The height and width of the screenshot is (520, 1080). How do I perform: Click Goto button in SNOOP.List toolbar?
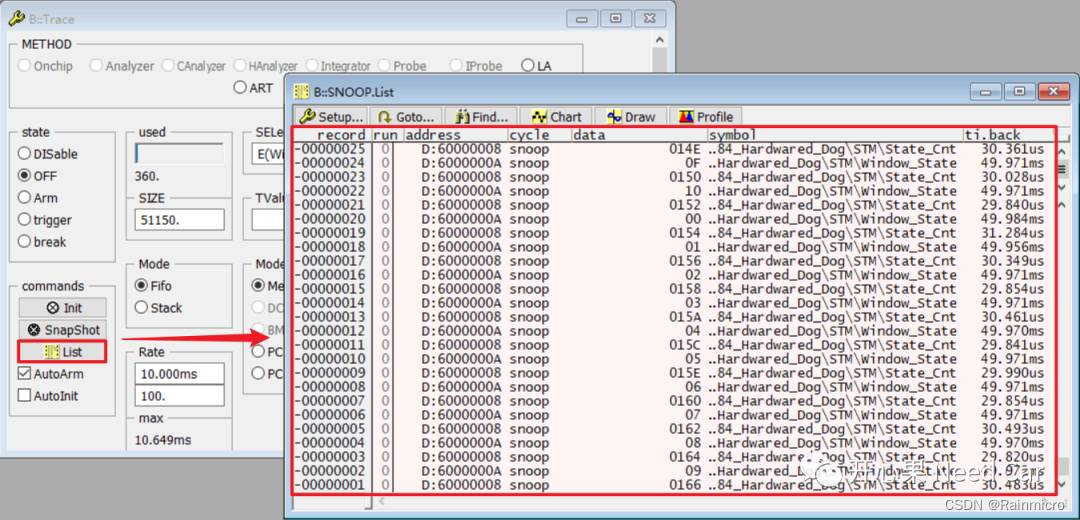[406, 116]
